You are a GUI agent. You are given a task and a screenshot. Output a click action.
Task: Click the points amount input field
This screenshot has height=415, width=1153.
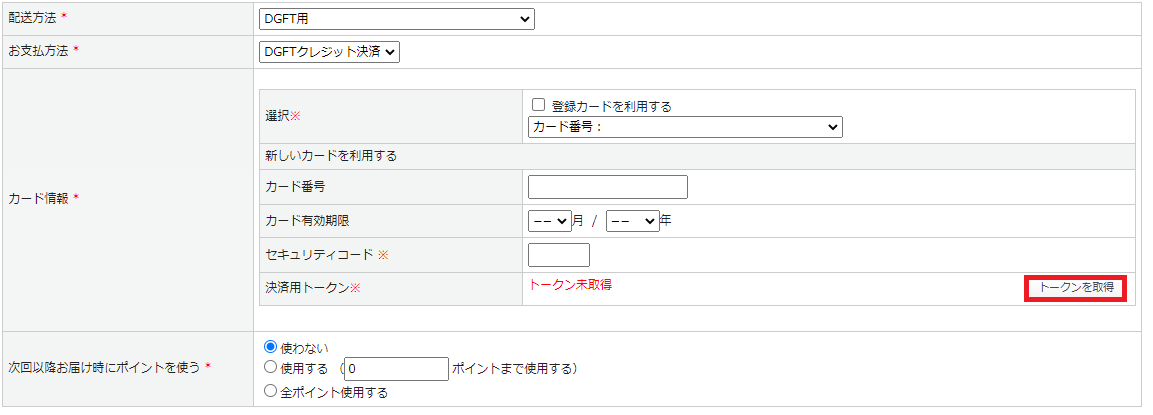(397, 369)
